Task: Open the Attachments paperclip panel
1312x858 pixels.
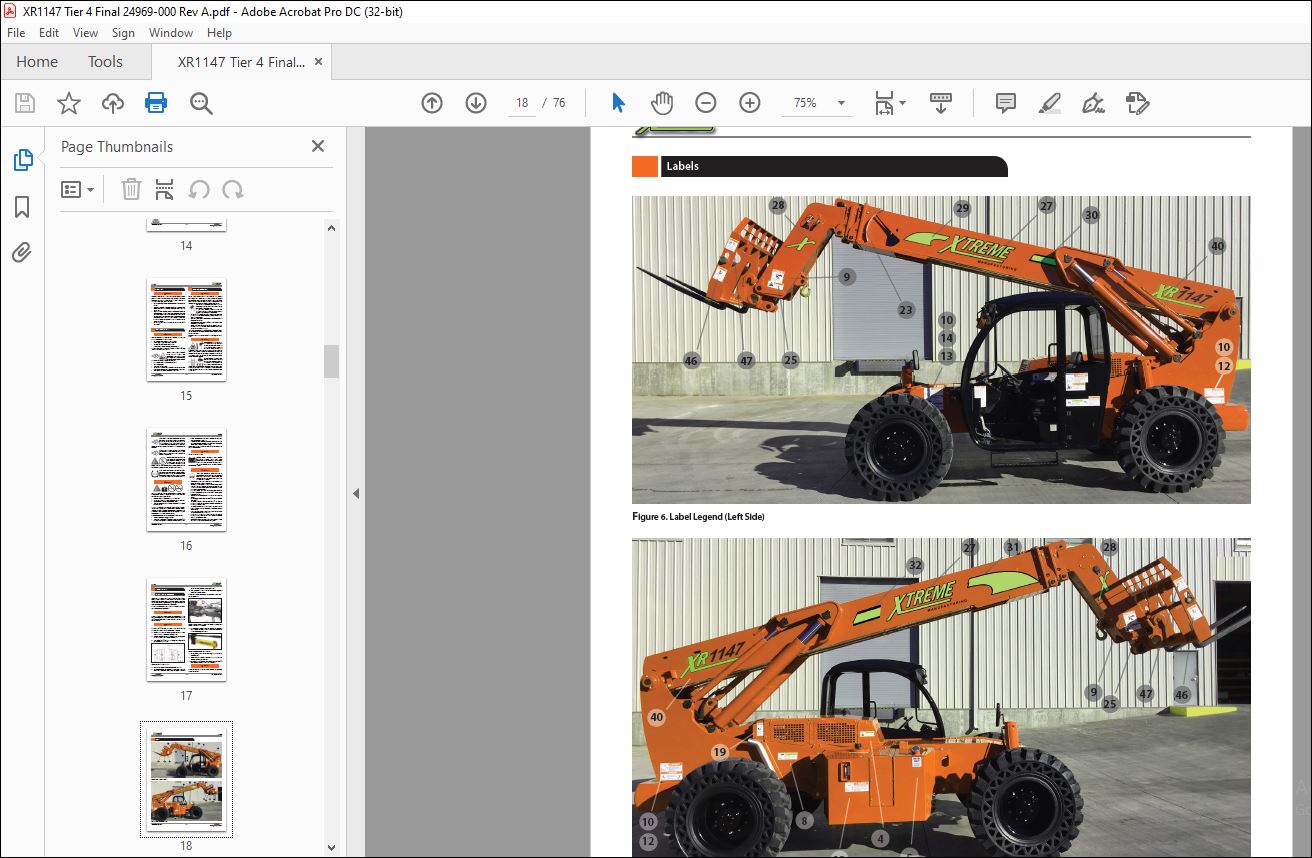Action: 22,252
